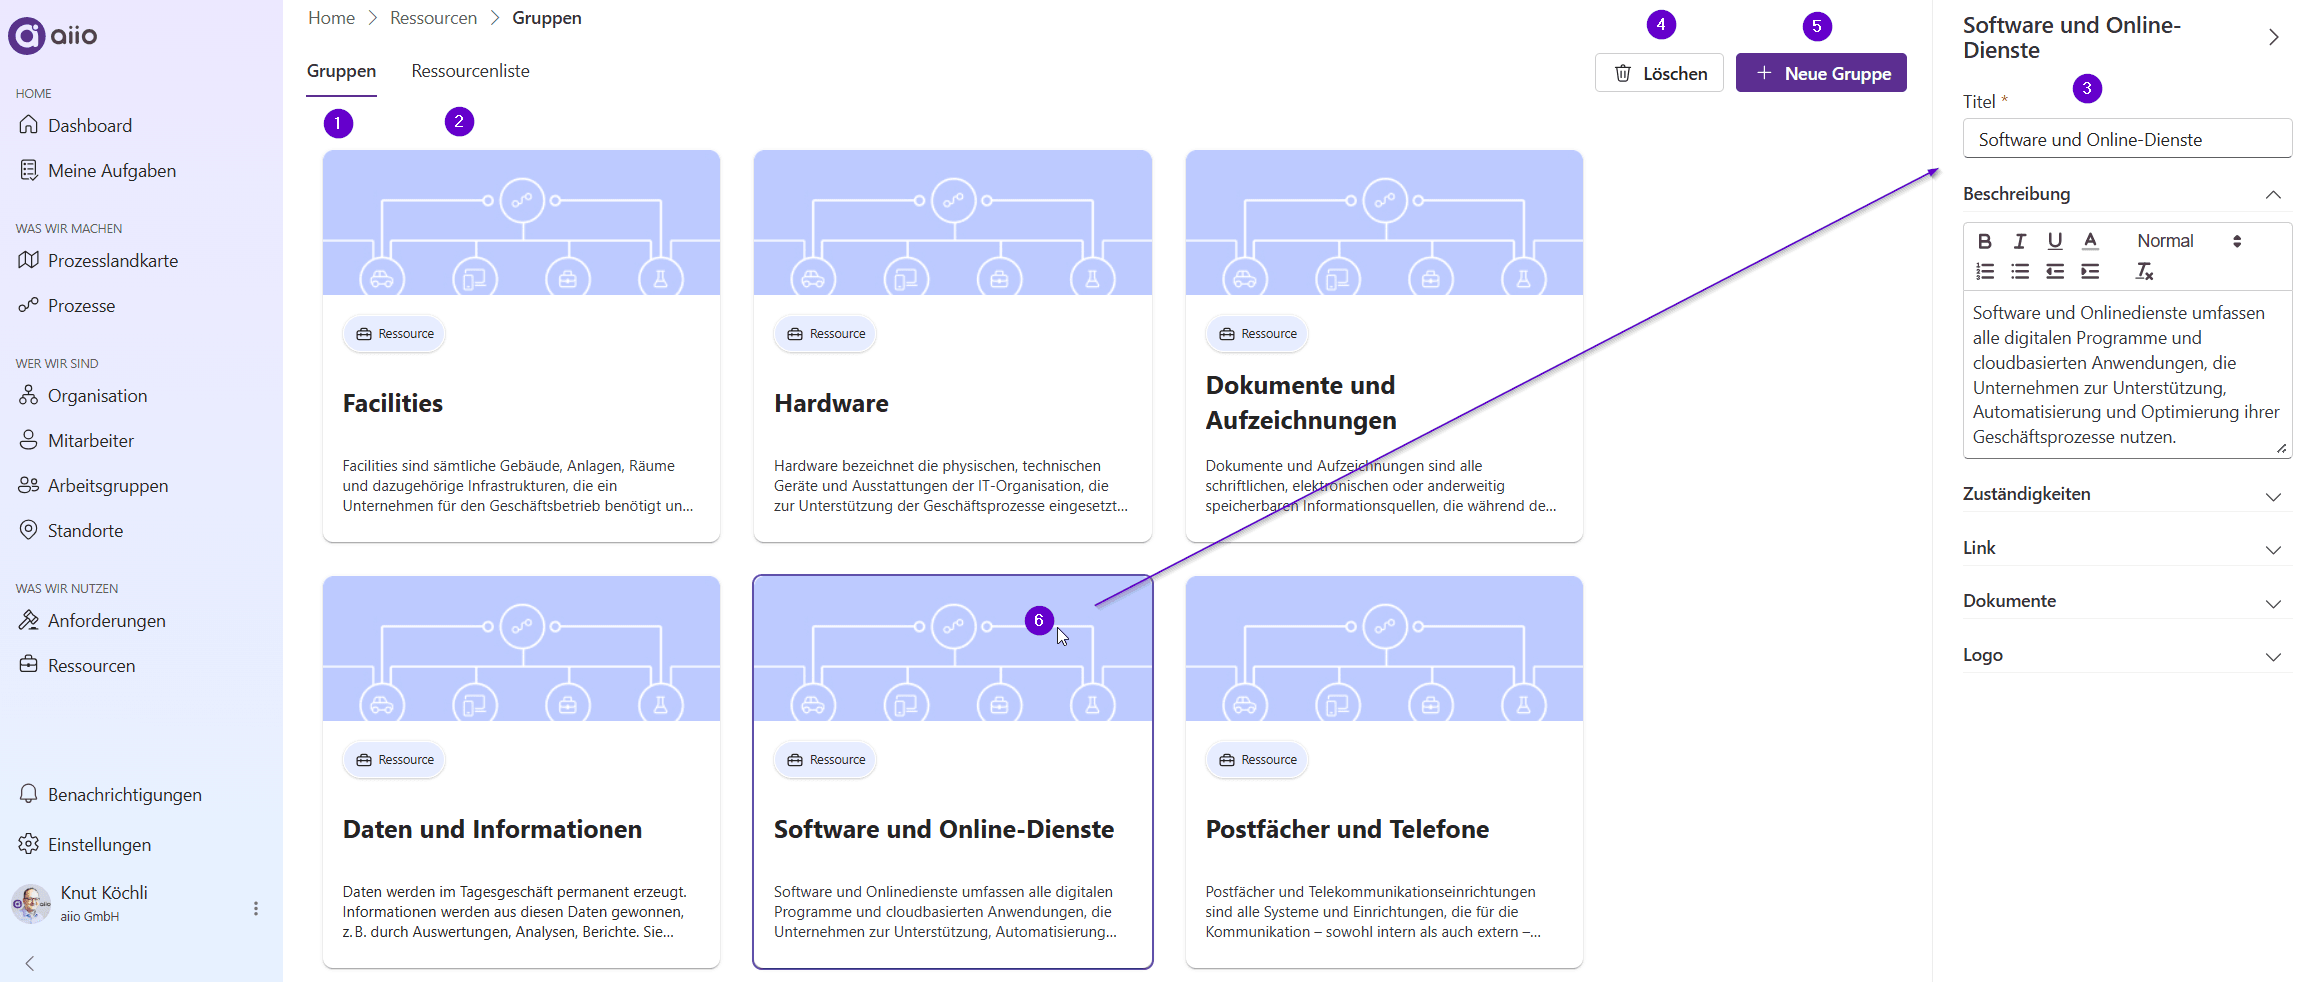Collapse the sidebar with left chevron
Image resolution: width=2307 pixels, height=982 pixels.
(30, 963)
